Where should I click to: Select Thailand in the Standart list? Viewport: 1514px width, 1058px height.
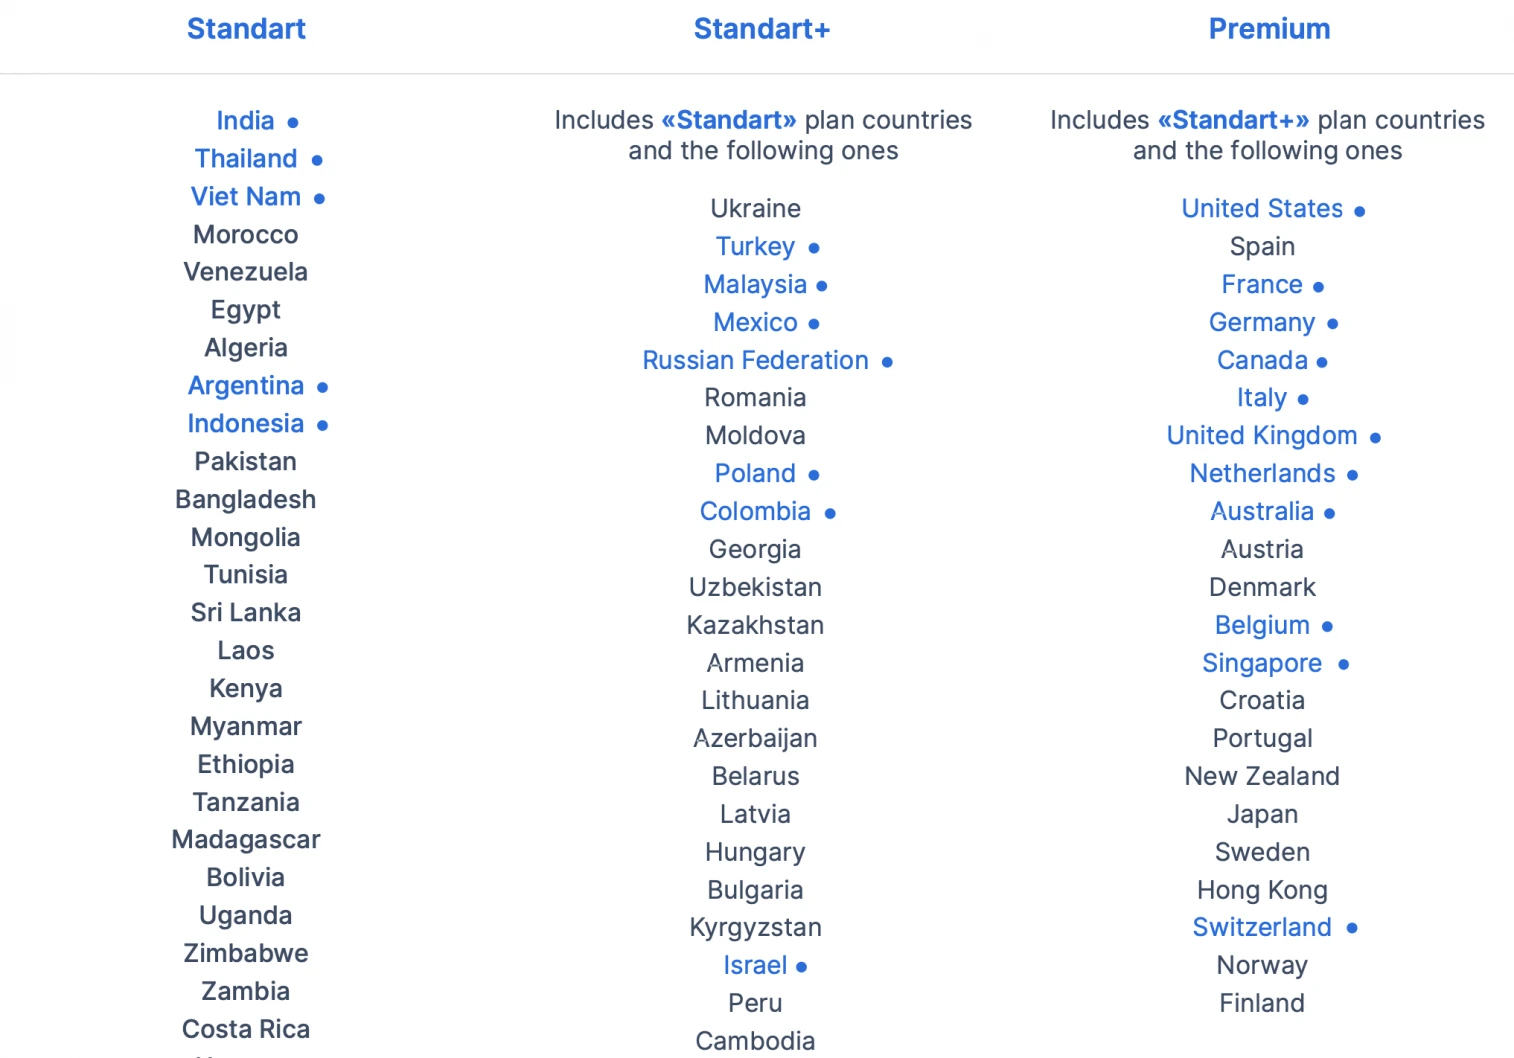coord(246,159)
